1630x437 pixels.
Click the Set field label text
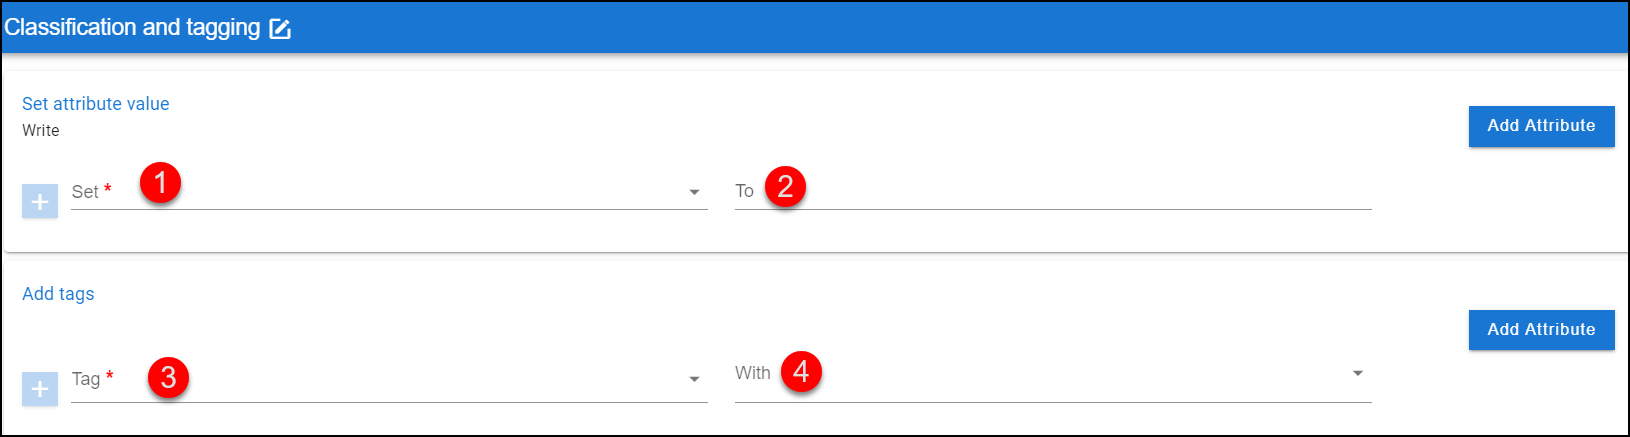(x=85, y=192)
